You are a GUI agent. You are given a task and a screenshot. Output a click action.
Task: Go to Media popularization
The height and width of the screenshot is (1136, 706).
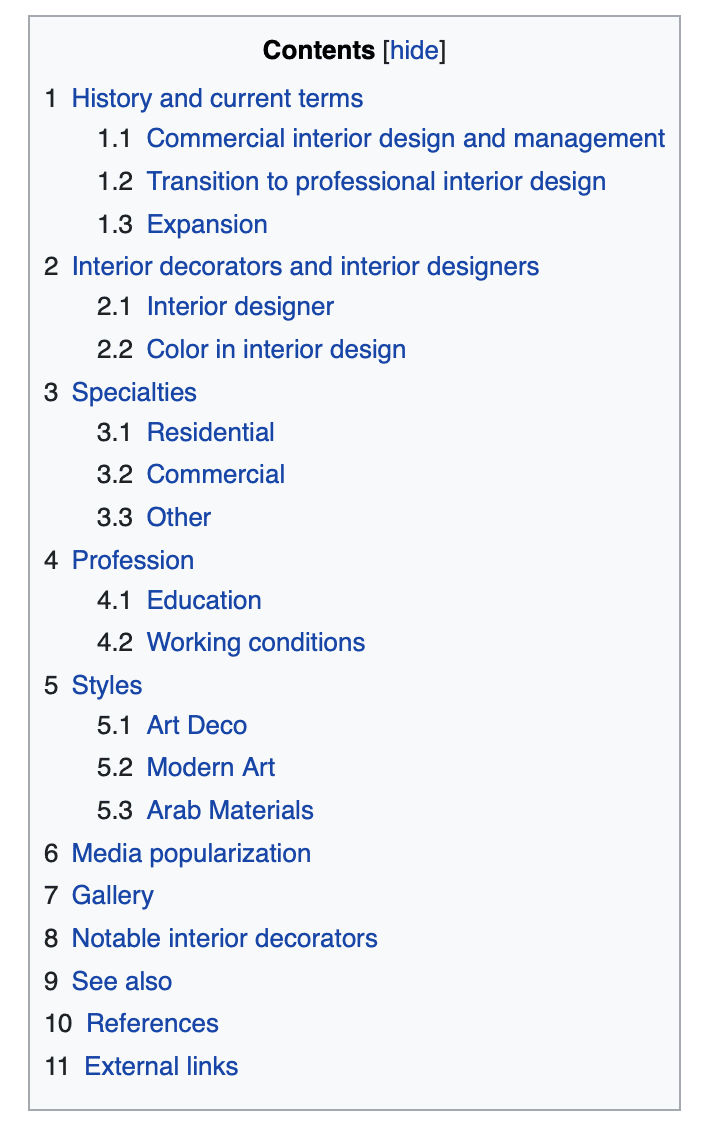191,853
